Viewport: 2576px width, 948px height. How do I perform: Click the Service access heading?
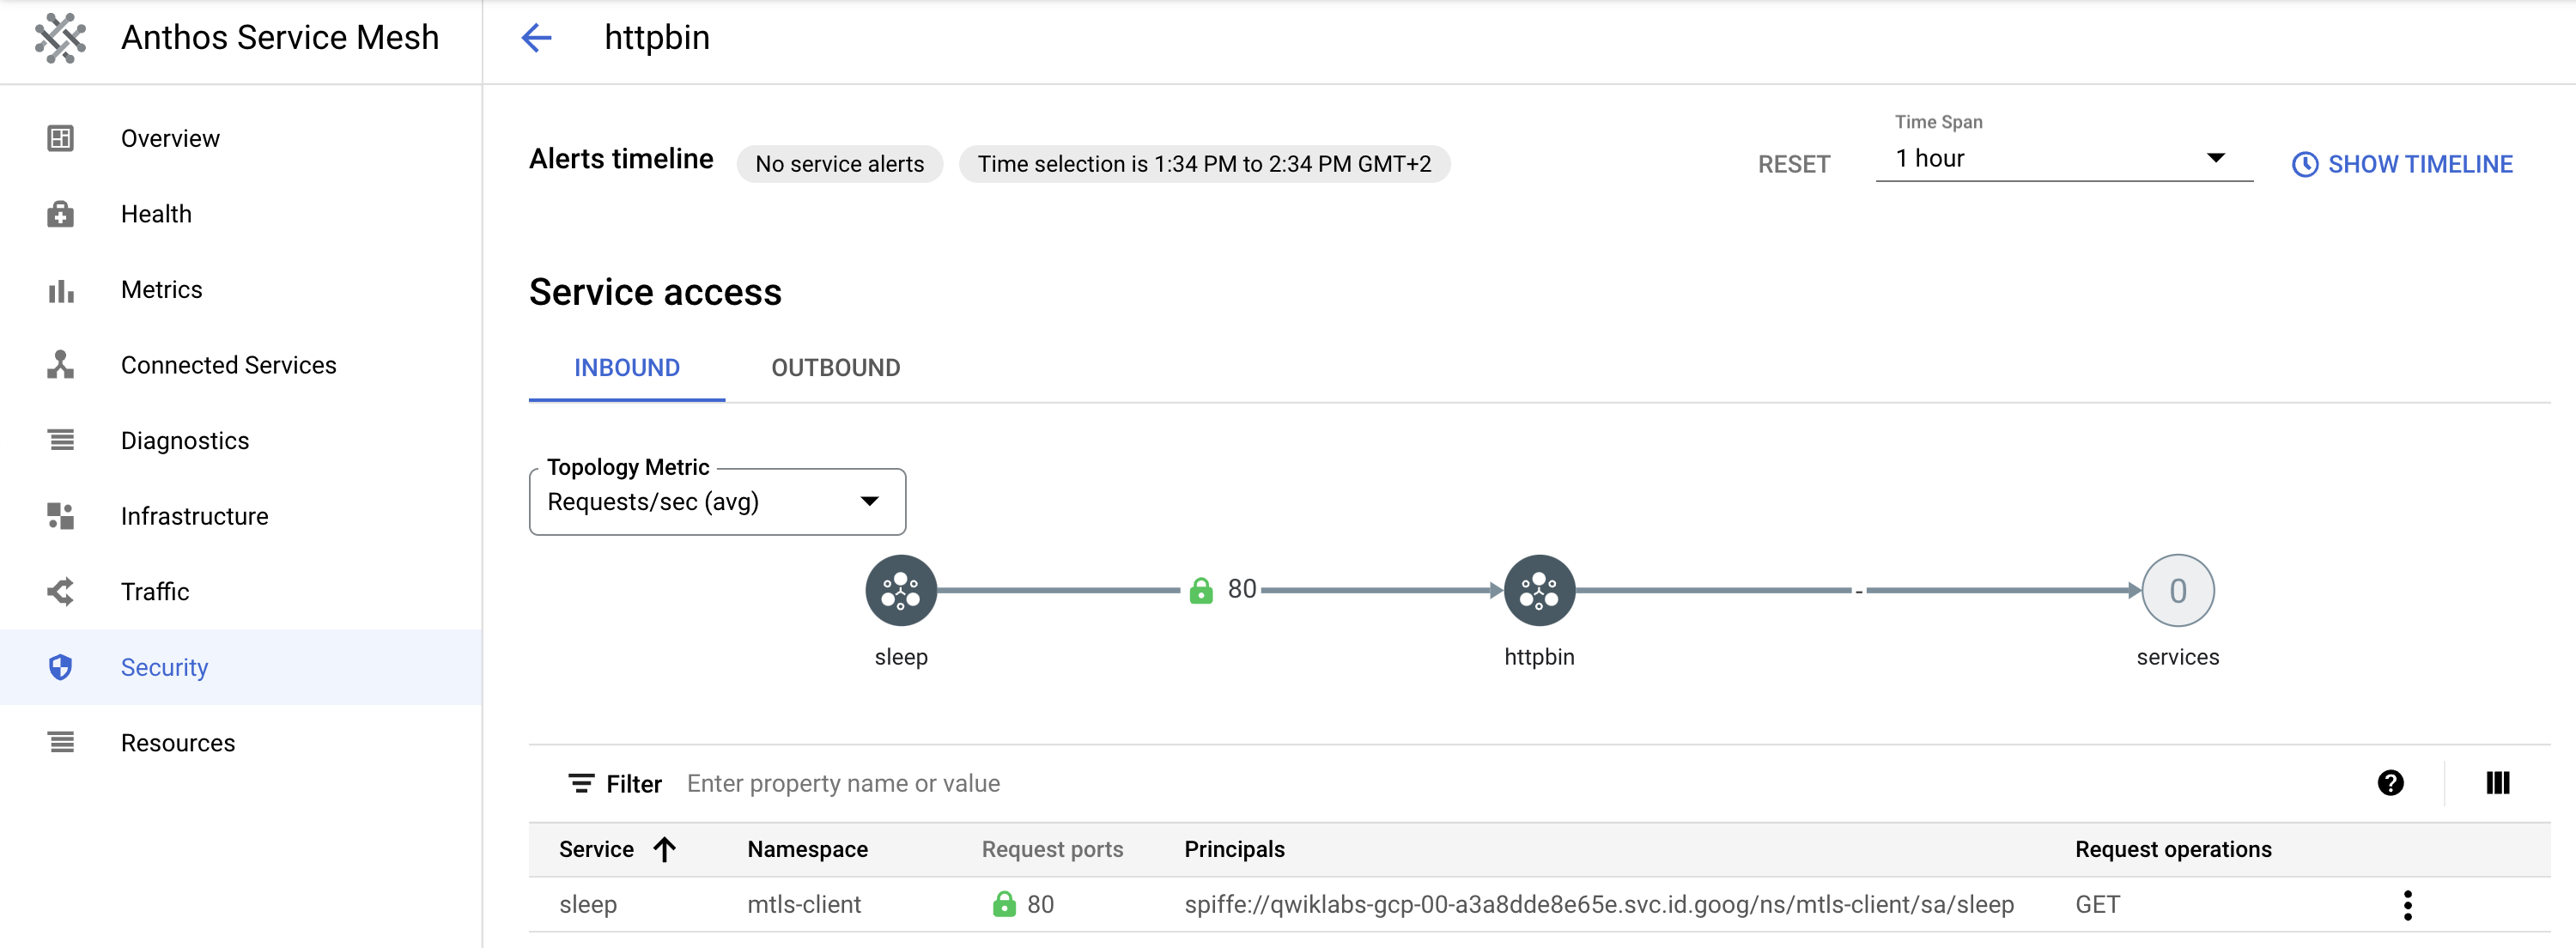pos(655,292)
